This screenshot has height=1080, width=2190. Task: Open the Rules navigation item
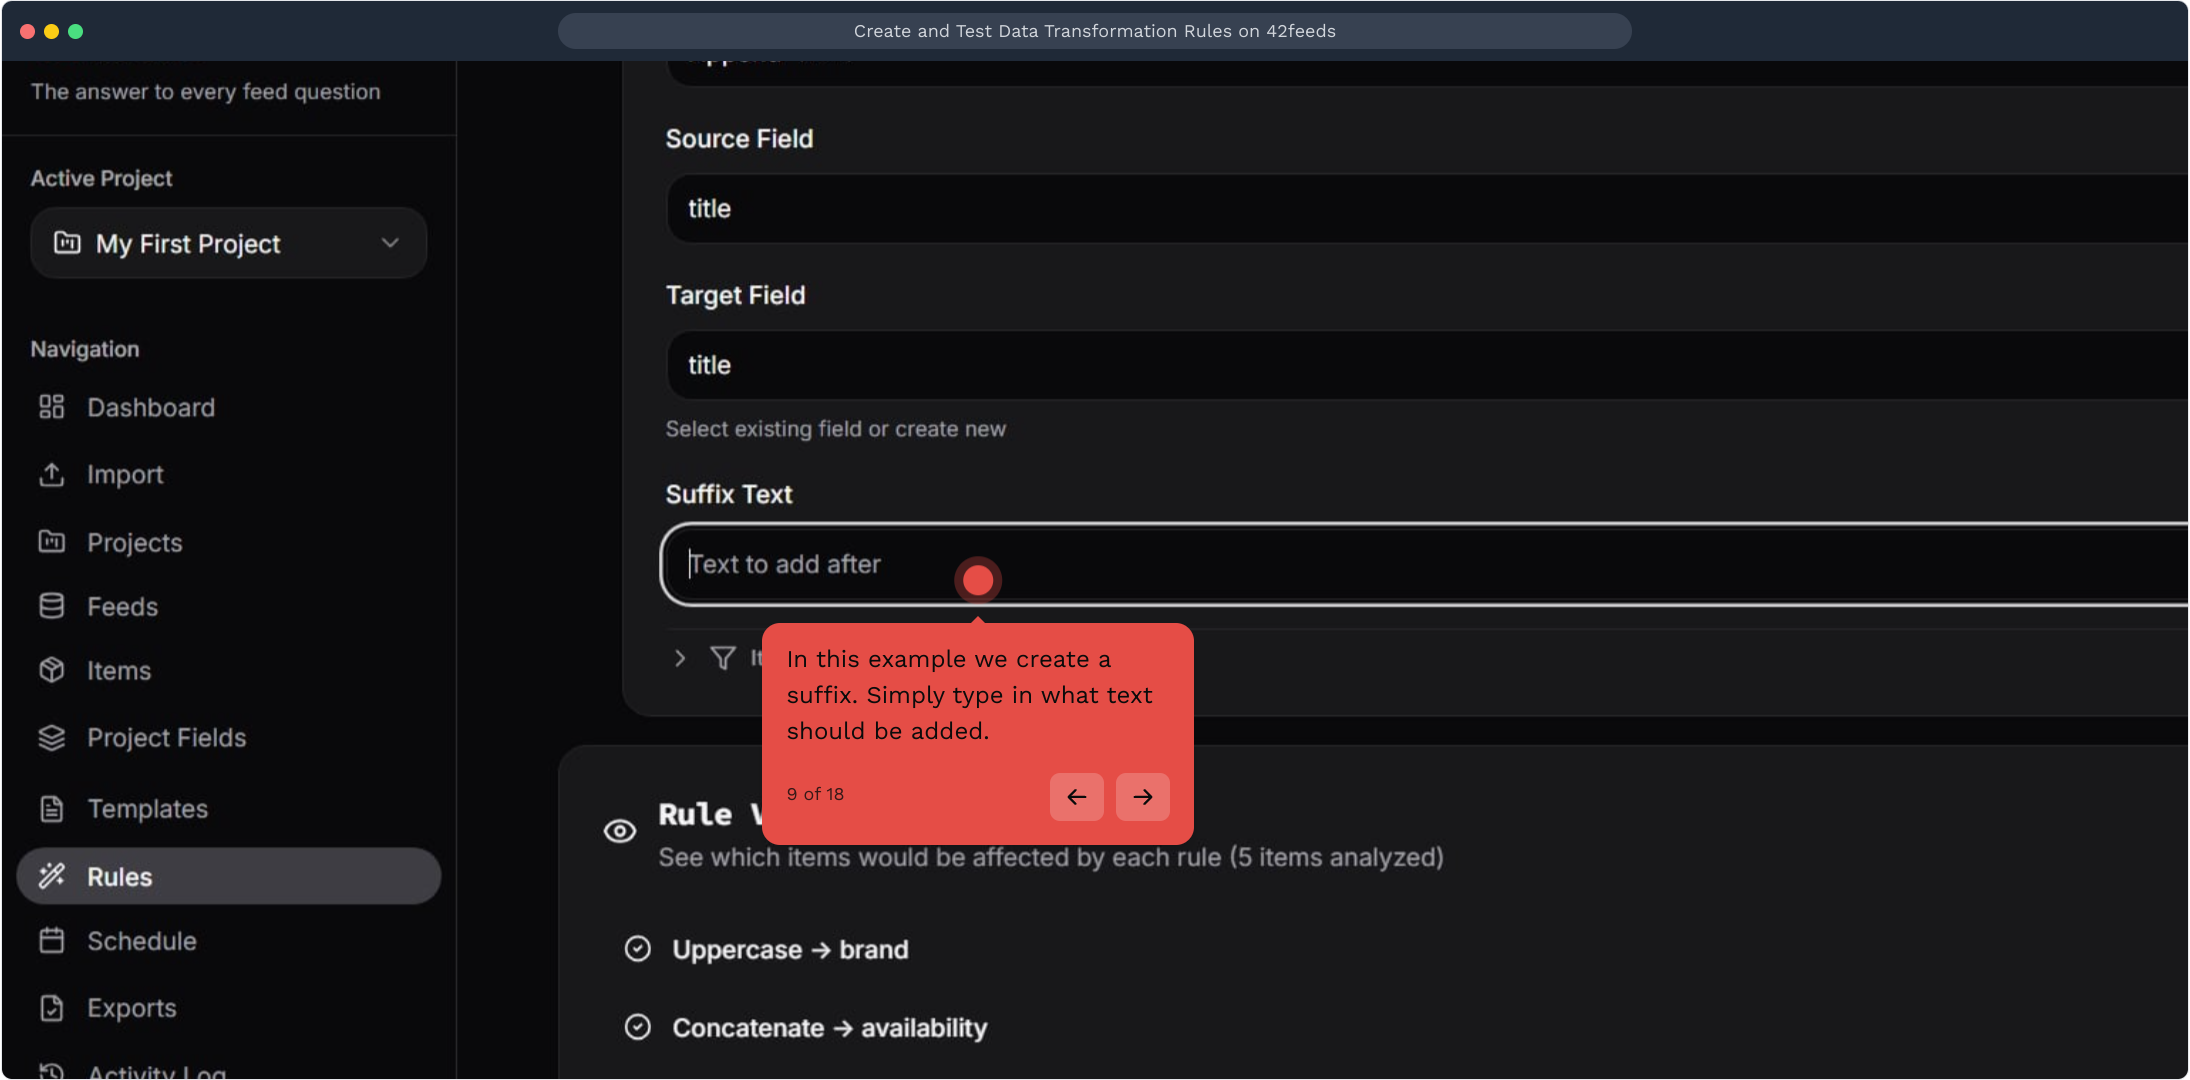pyautogui.click(x=228, y=876)
